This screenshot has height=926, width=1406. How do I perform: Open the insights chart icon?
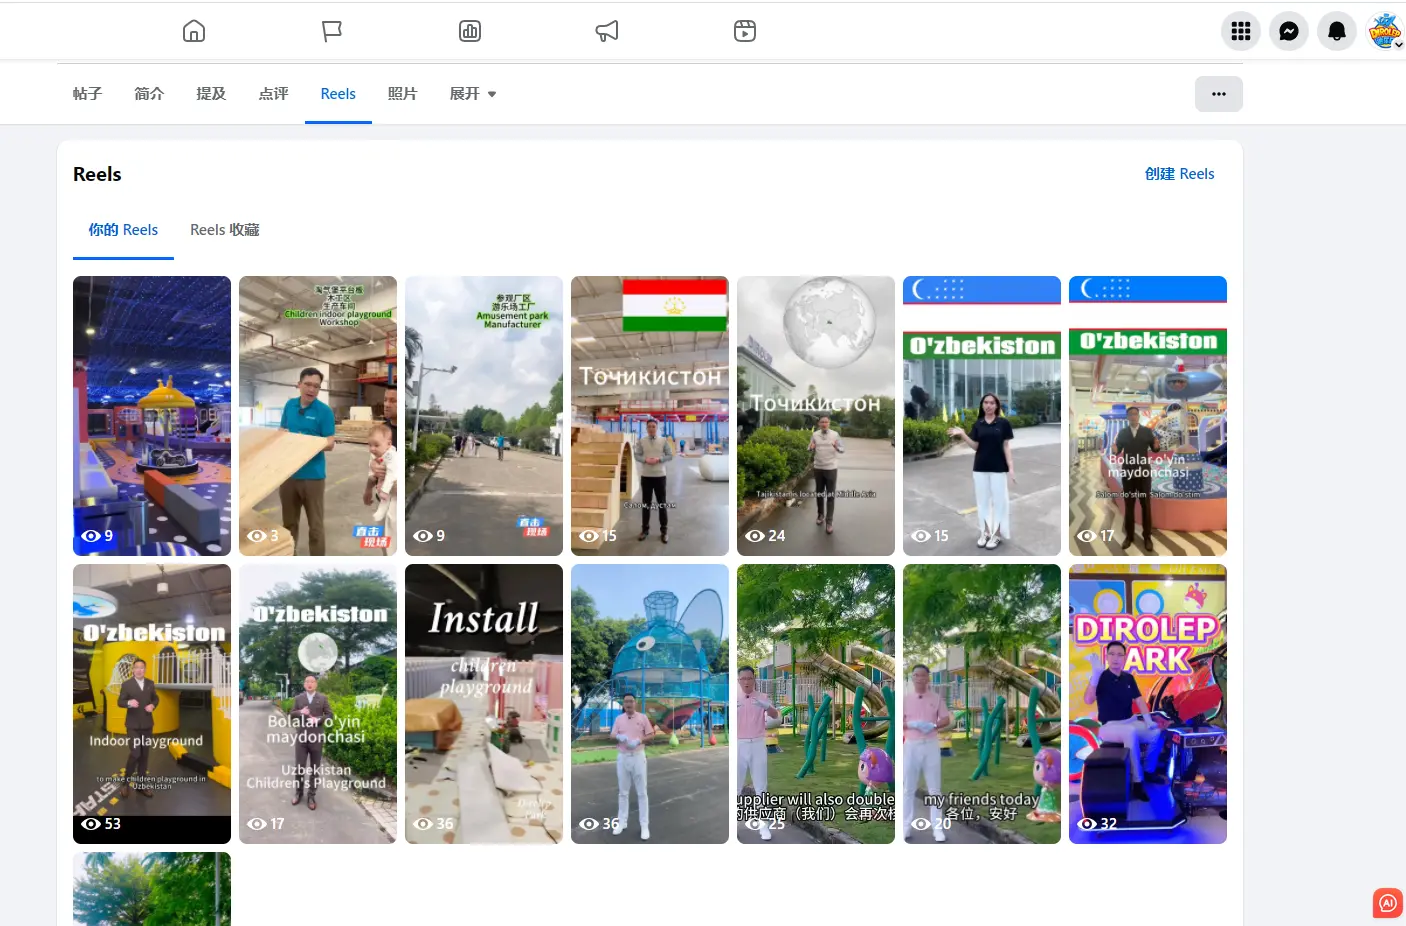point(470,31)
